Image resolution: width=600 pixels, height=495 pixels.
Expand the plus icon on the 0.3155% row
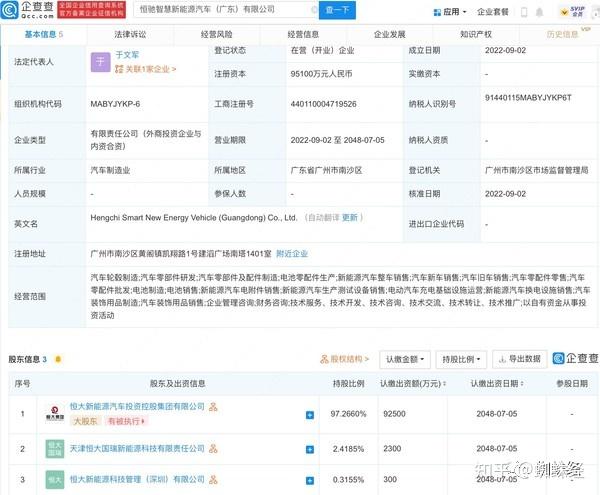pyautogui.click(x=310, y=480)
